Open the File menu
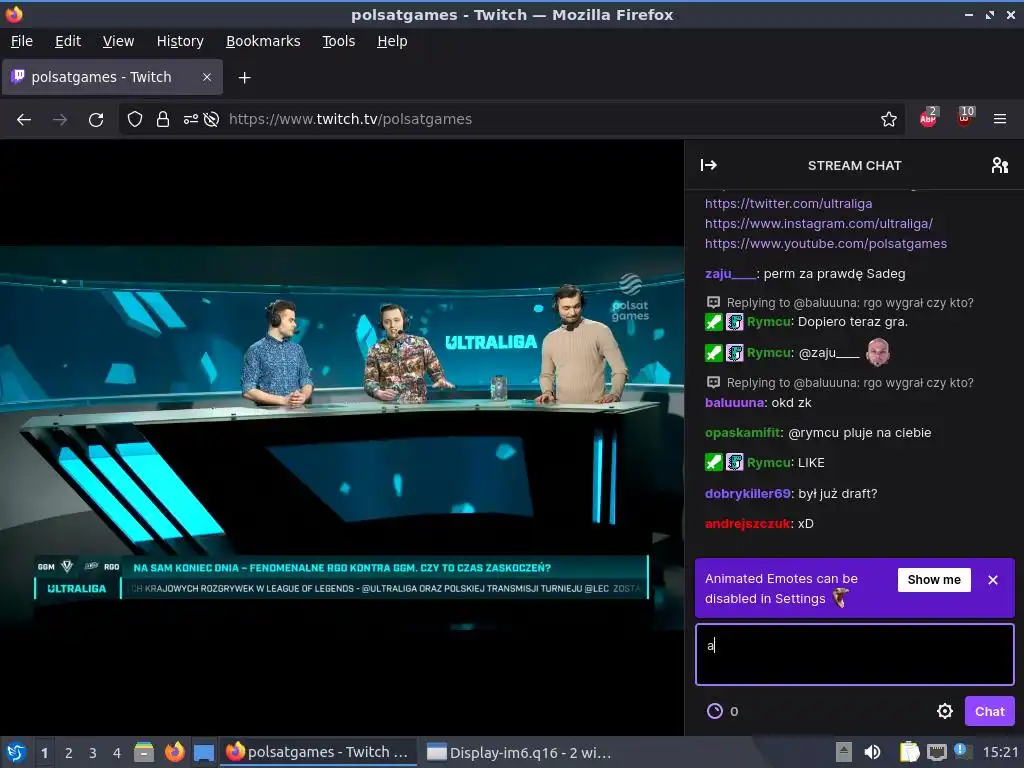The image size is (1024, 768). tap(22, 41)
